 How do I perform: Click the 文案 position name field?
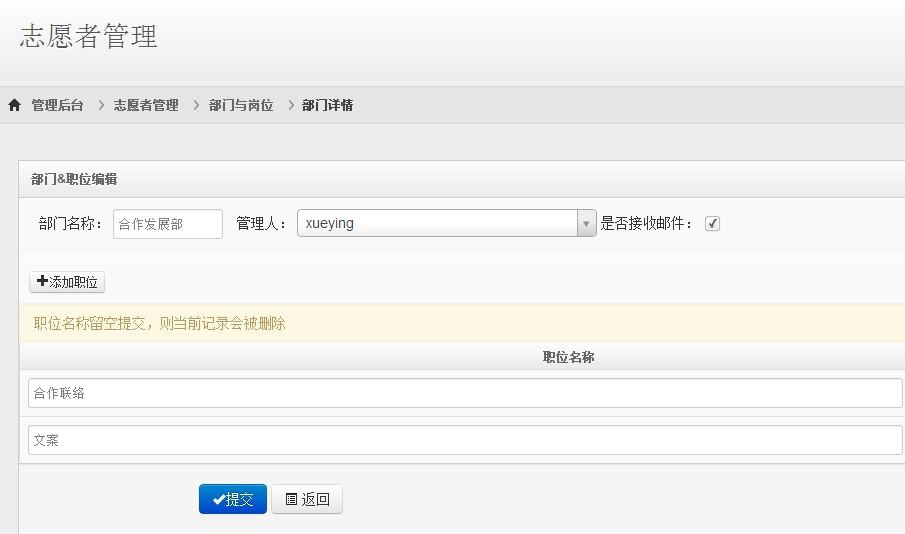coord(465,440)
